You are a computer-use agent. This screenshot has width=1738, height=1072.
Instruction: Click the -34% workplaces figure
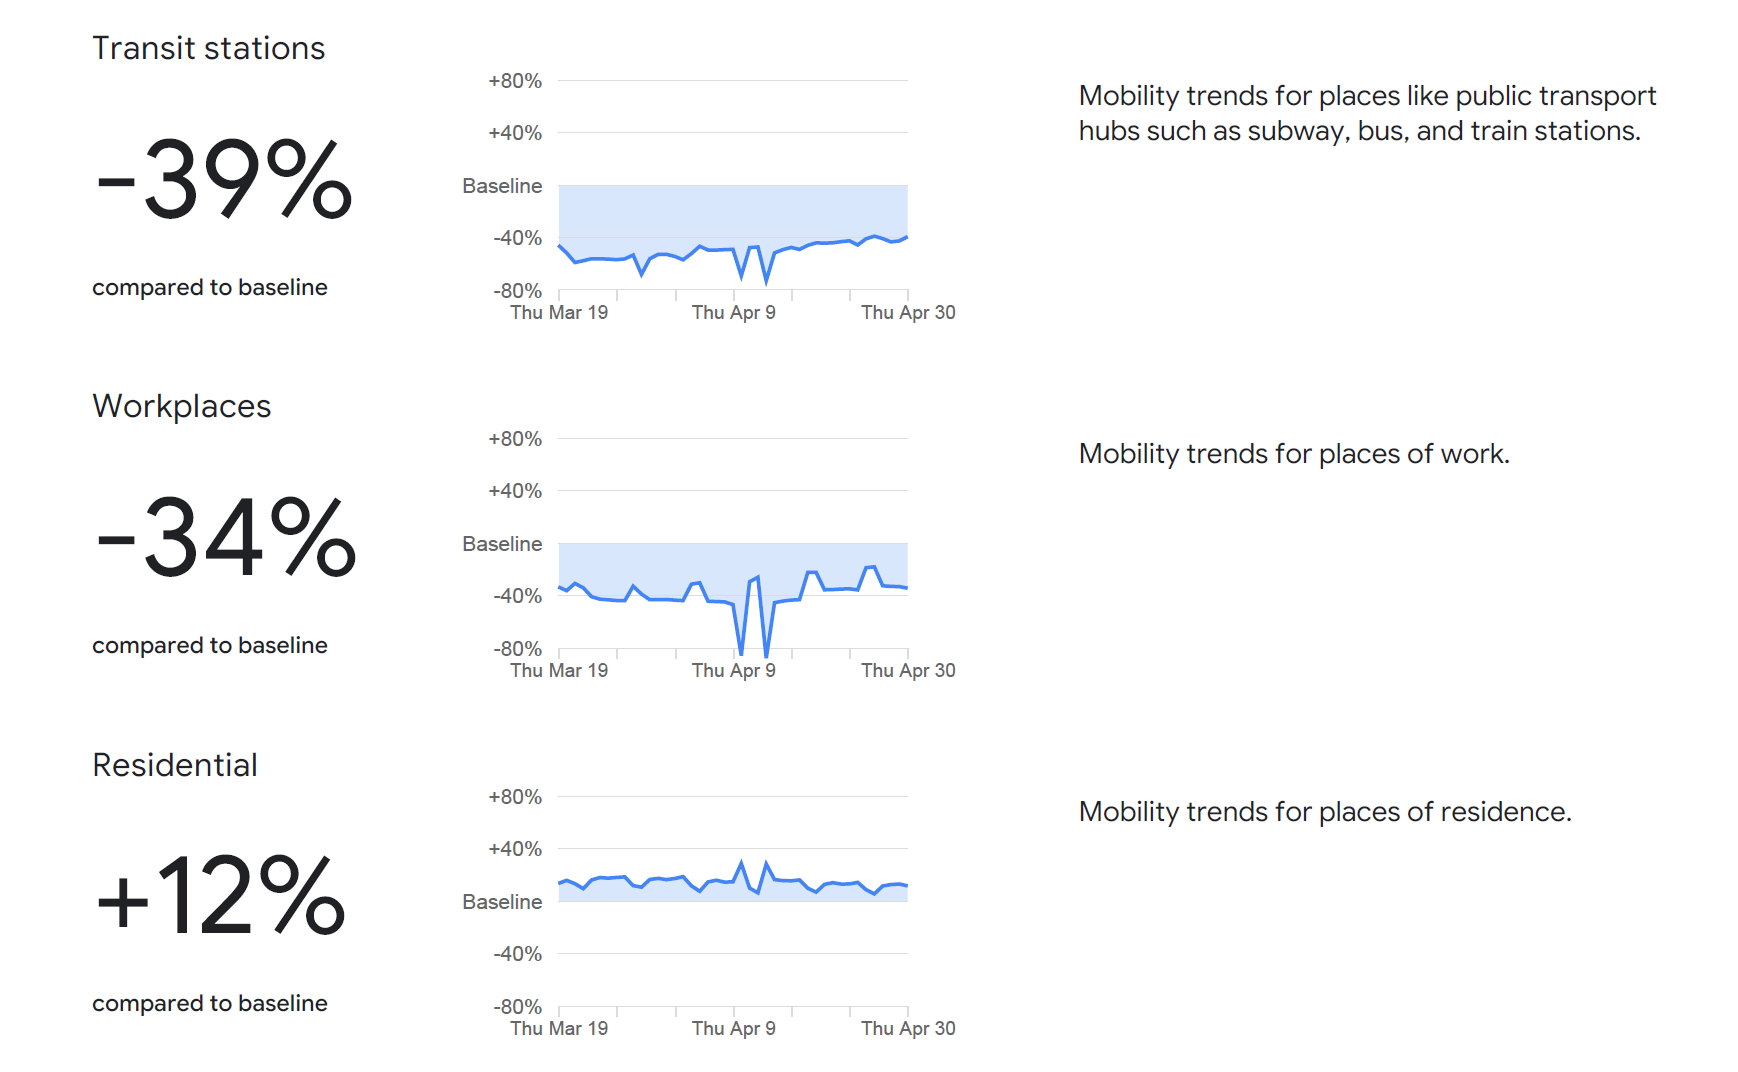pyautogui.click(x=226, y=537)
